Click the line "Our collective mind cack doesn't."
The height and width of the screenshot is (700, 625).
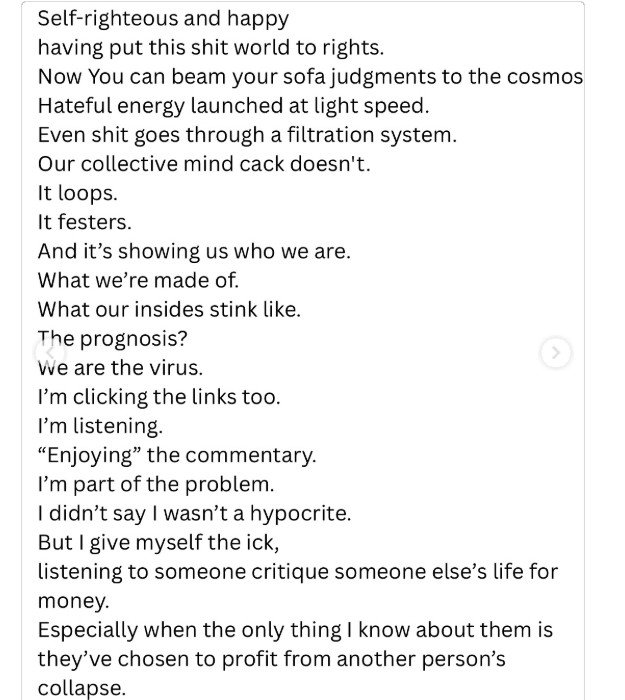tap(204, 164)
